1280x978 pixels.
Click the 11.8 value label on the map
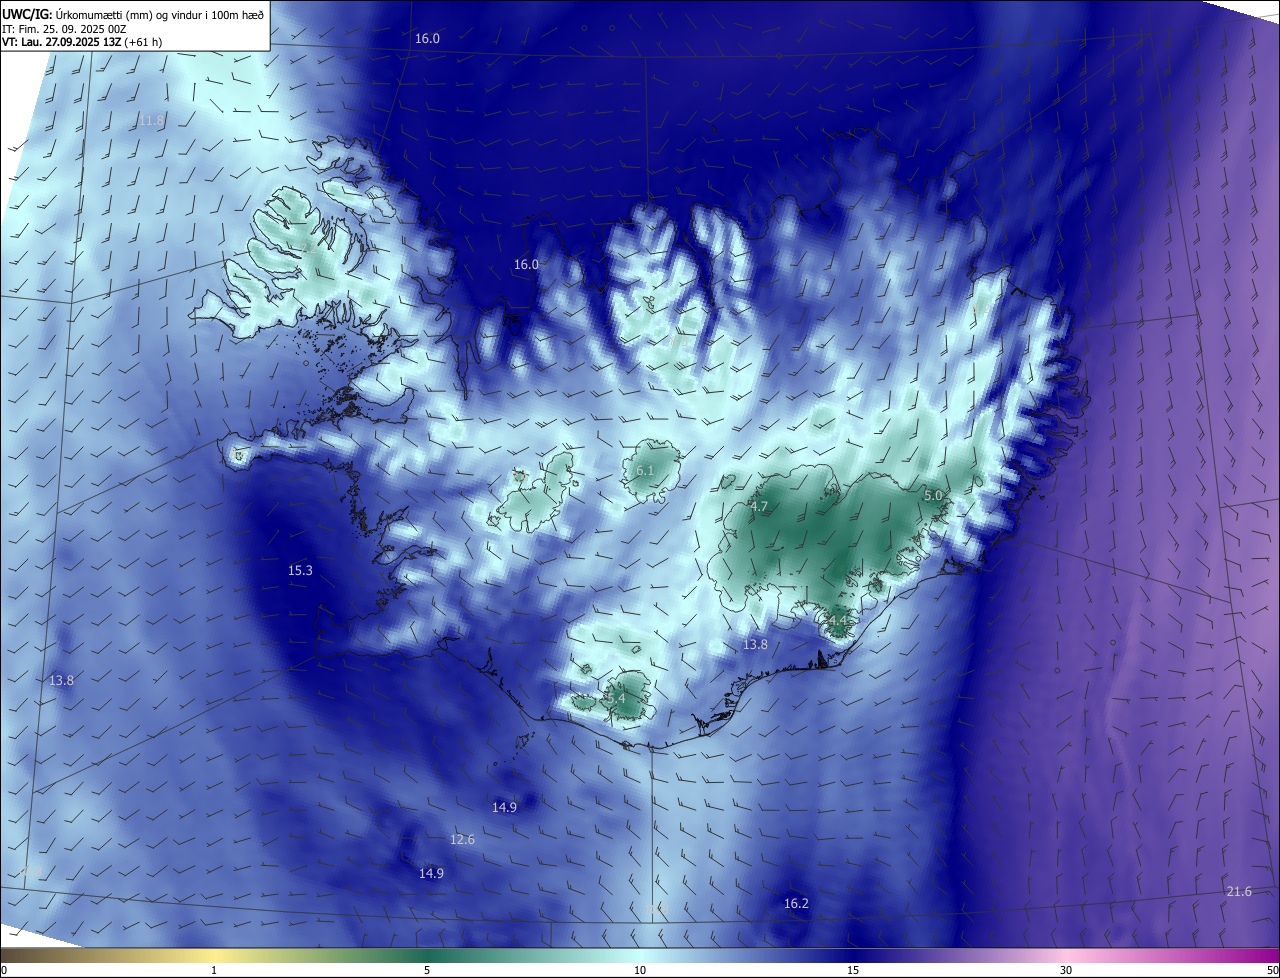click(x=151, y=120)
